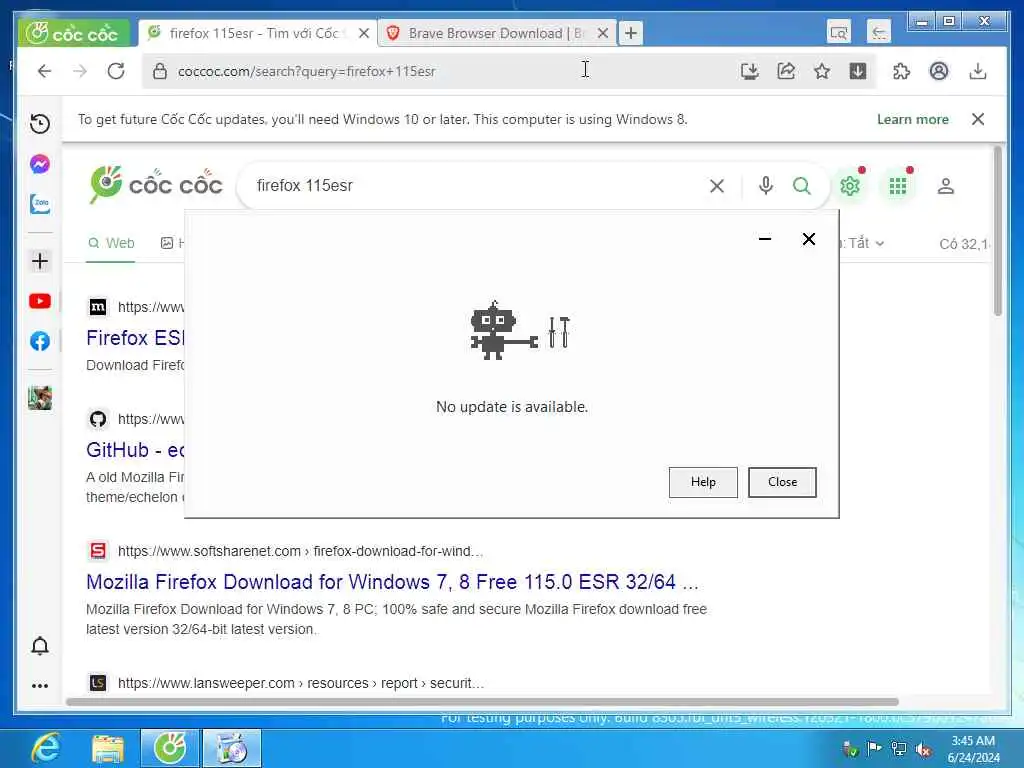The image size is (1024, 768).
Task: Dismiss the Windows 10 update notice
Action: (978, 120)
